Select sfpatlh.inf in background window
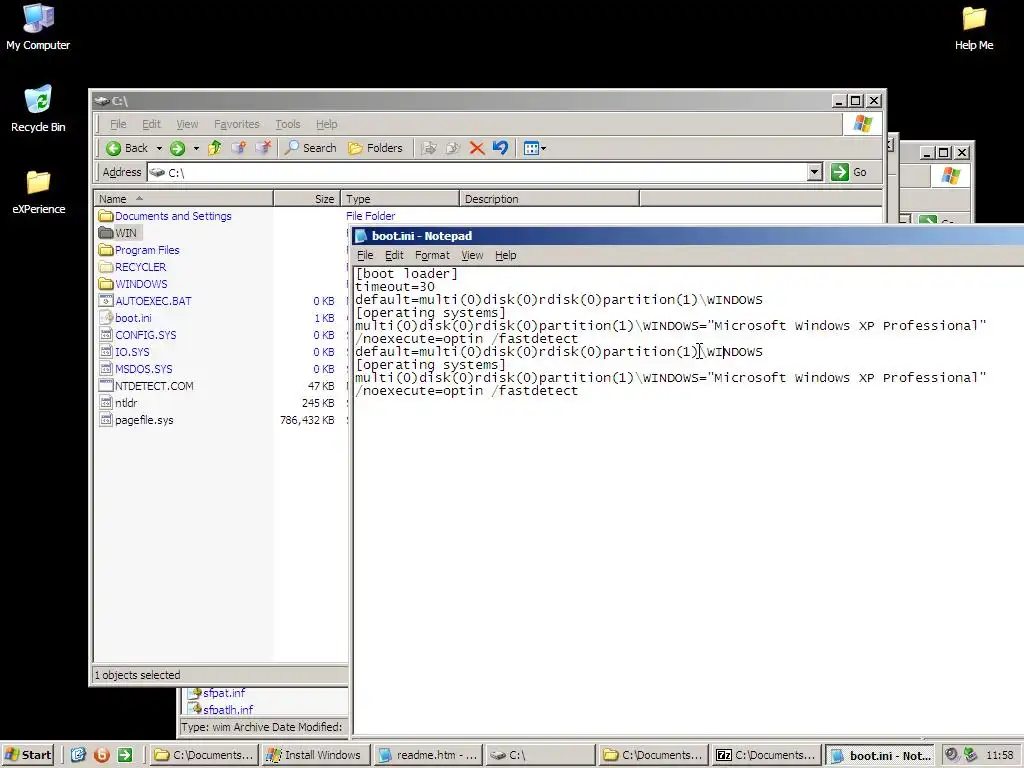Viewport: 1024px width, 768px height. click(x=221, y=710)
